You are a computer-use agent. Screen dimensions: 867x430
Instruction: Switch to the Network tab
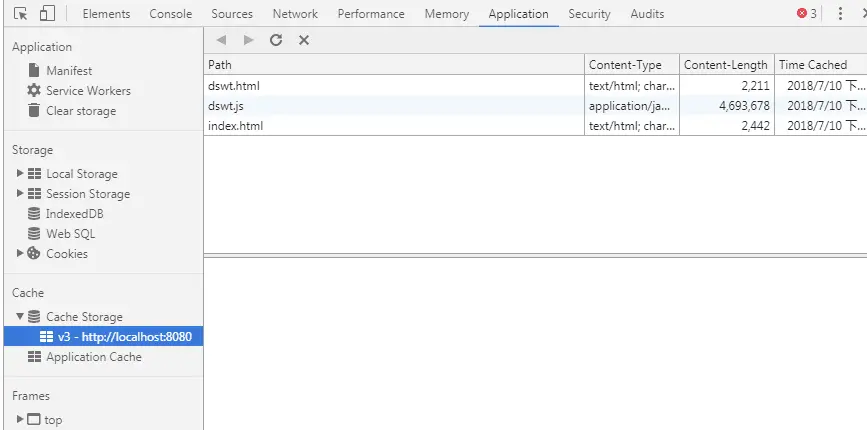pos(295,14)
